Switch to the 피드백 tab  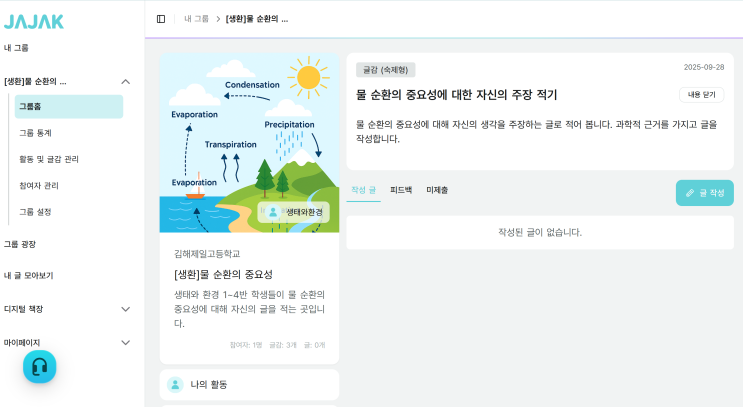401,190
